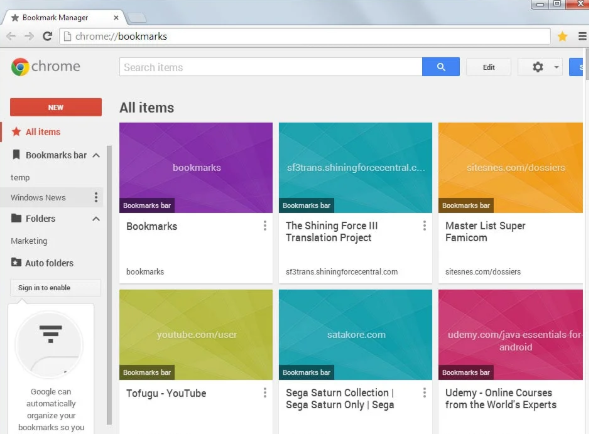
Task: Click the Sega Saturn Collection title
Action: click(x=340, y=399)
